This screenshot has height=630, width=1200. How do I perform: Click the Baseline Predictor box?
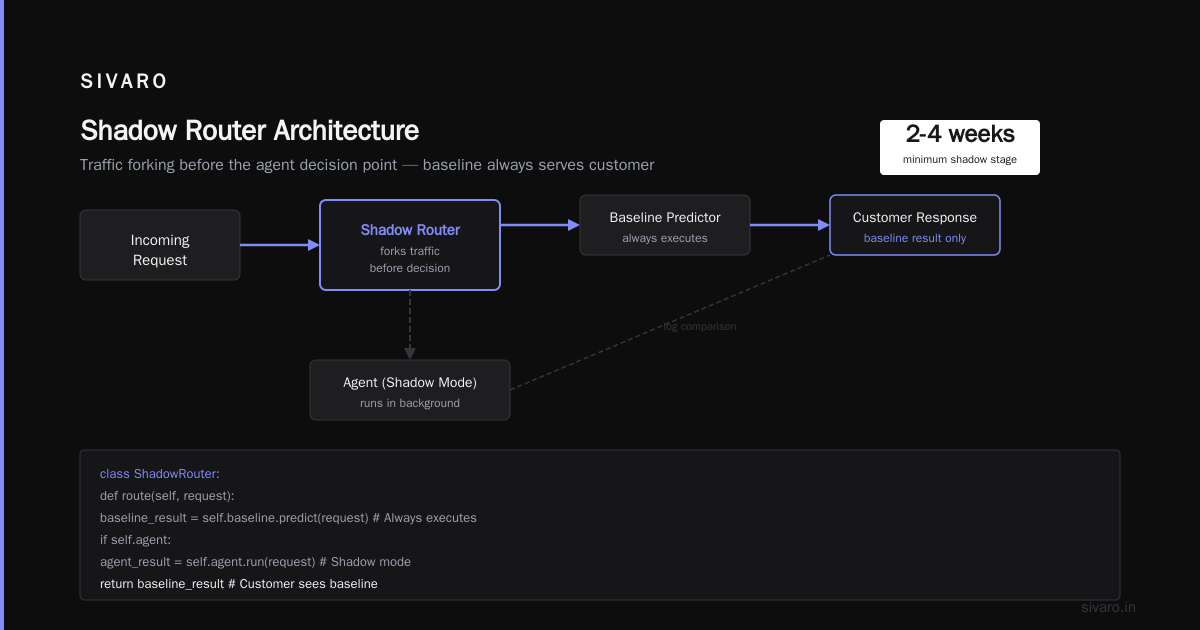pos(665,225)
